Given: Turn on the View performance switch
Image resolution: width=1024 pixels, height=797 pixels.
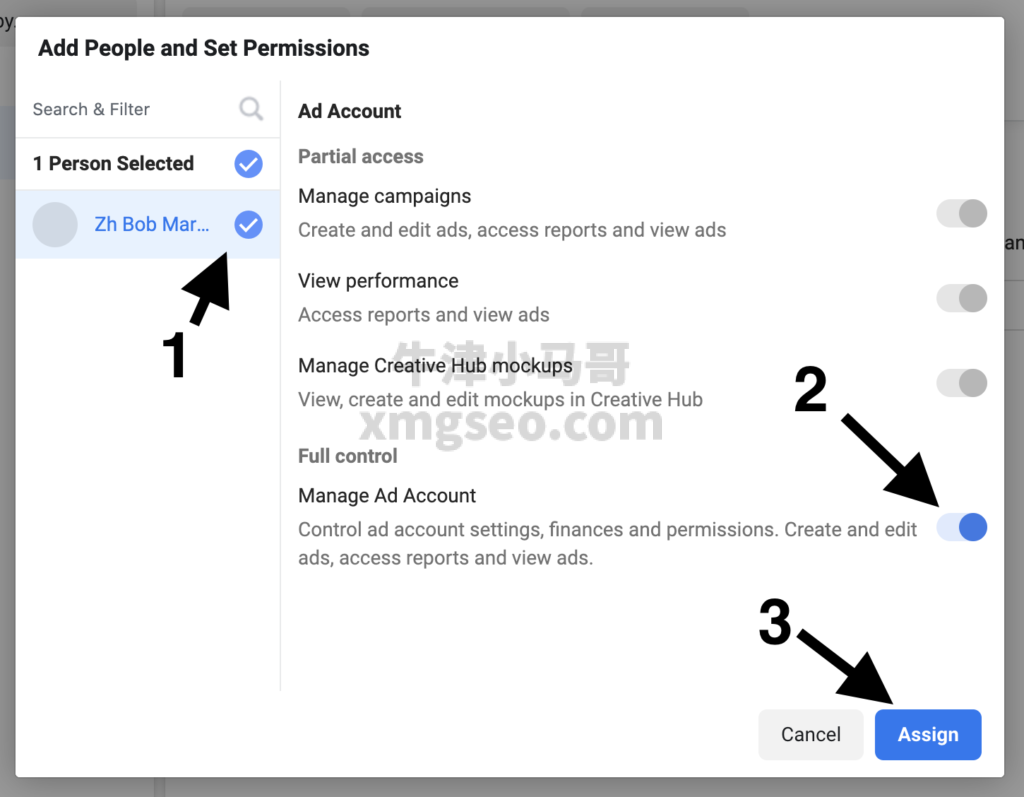Looking at the screenshot, I should (961, 298).
